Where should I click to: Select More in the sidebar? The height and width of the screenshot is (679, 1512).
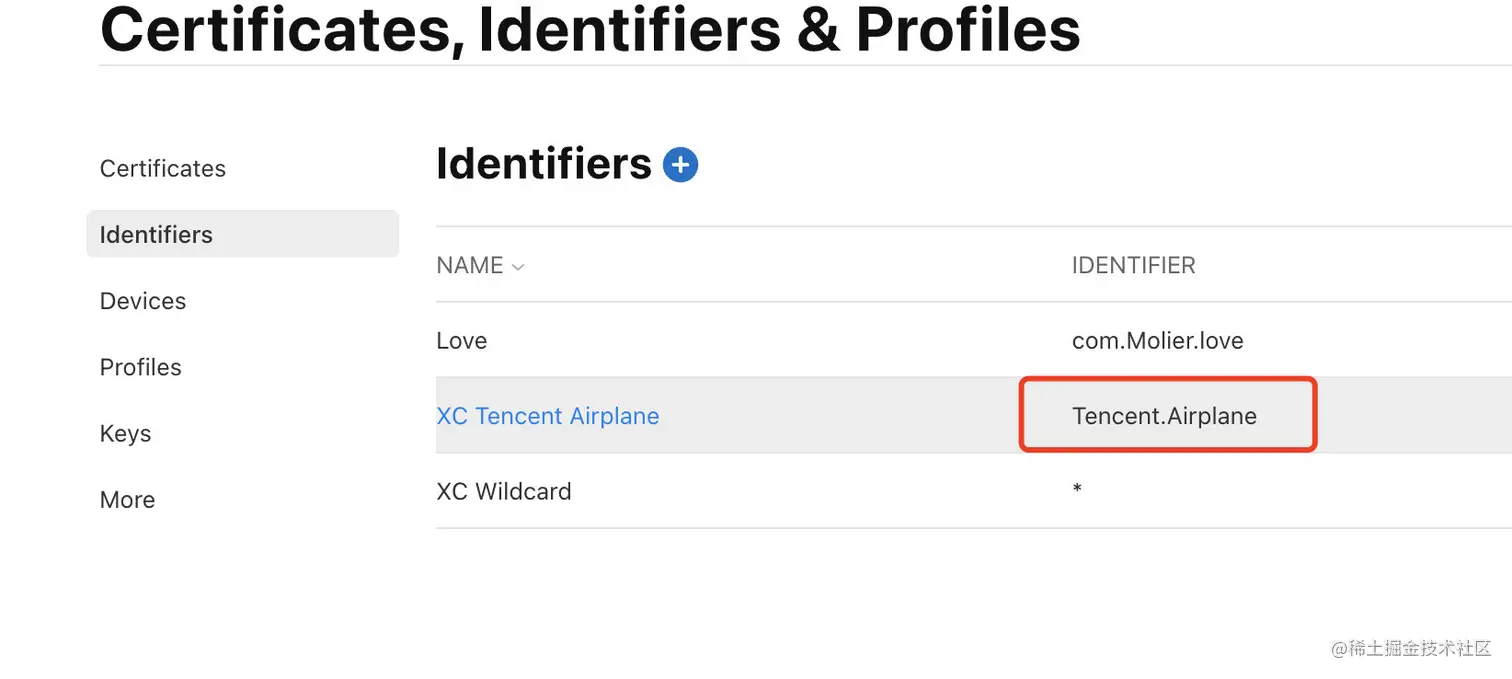[128, 500]
